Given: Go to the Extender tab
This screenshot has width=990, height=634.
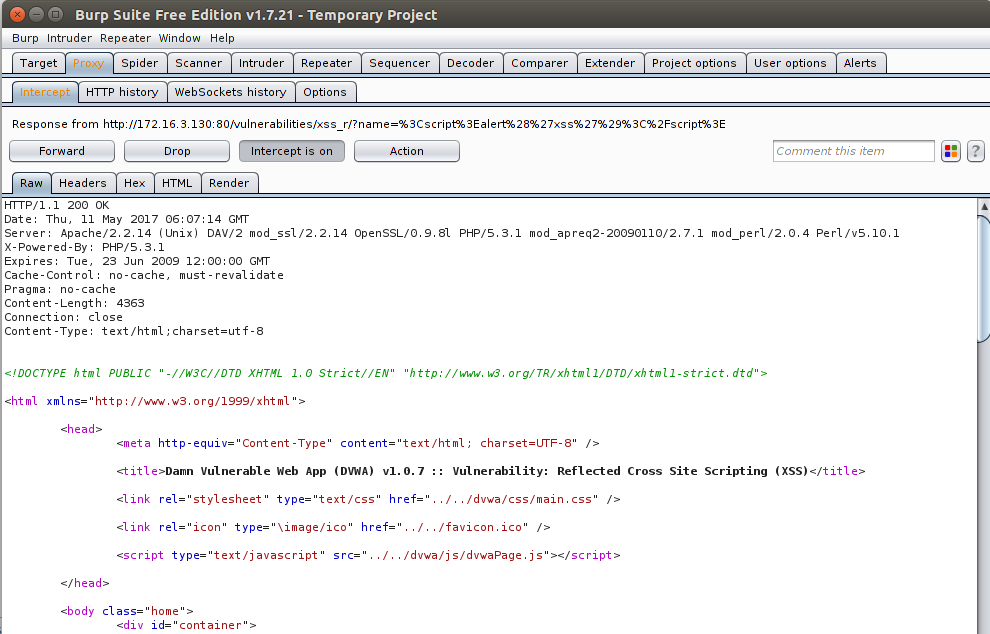Looking at the screenshot, I should pos(609,63).
